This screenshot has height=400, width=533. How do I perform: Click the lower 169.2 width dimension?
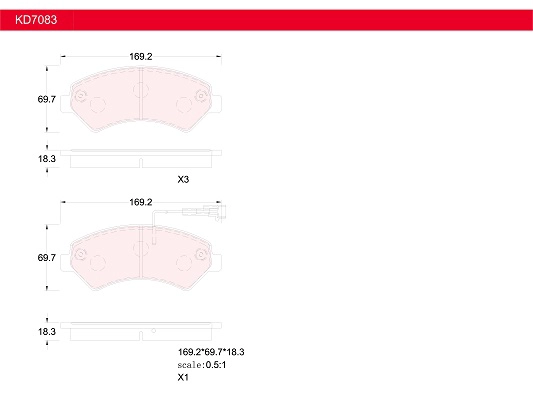[x=141, y=202]
